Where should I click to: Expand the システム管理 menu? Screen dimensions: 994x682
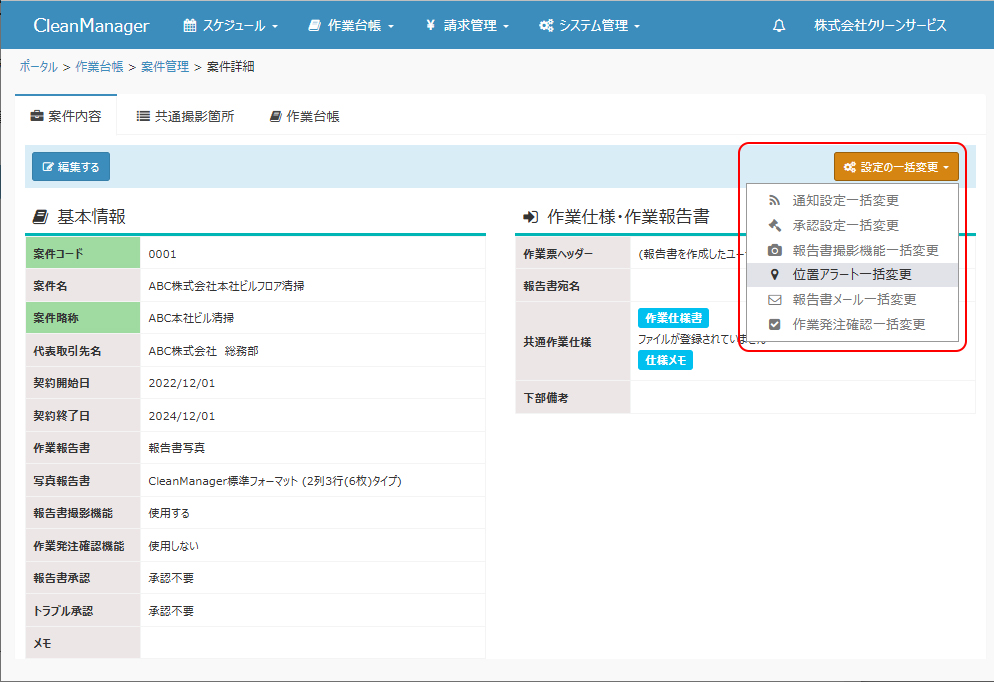tap(589, 26)
